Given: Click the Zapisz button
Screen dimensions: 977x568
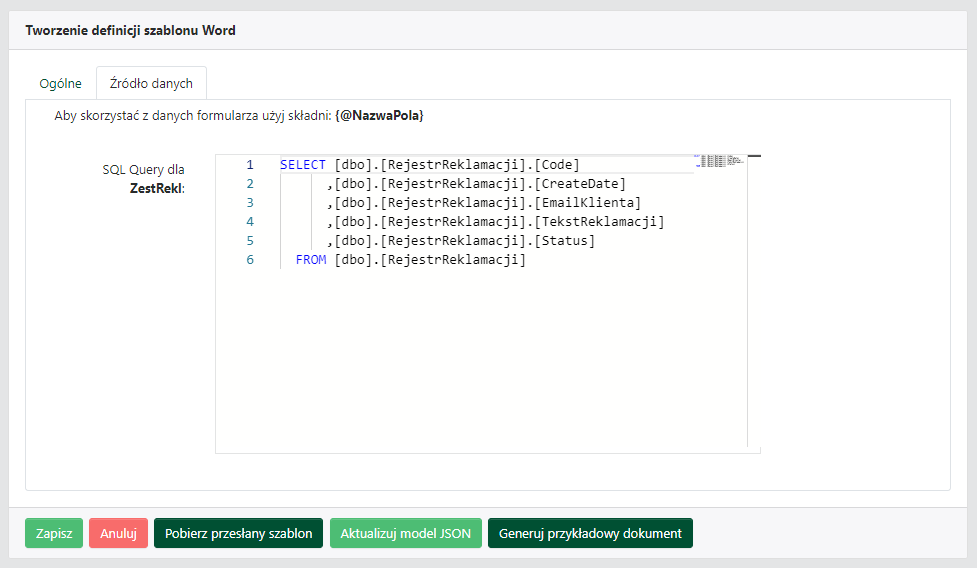Looking at the screenshot, I should pyautogui.click(x=54, y=533).
